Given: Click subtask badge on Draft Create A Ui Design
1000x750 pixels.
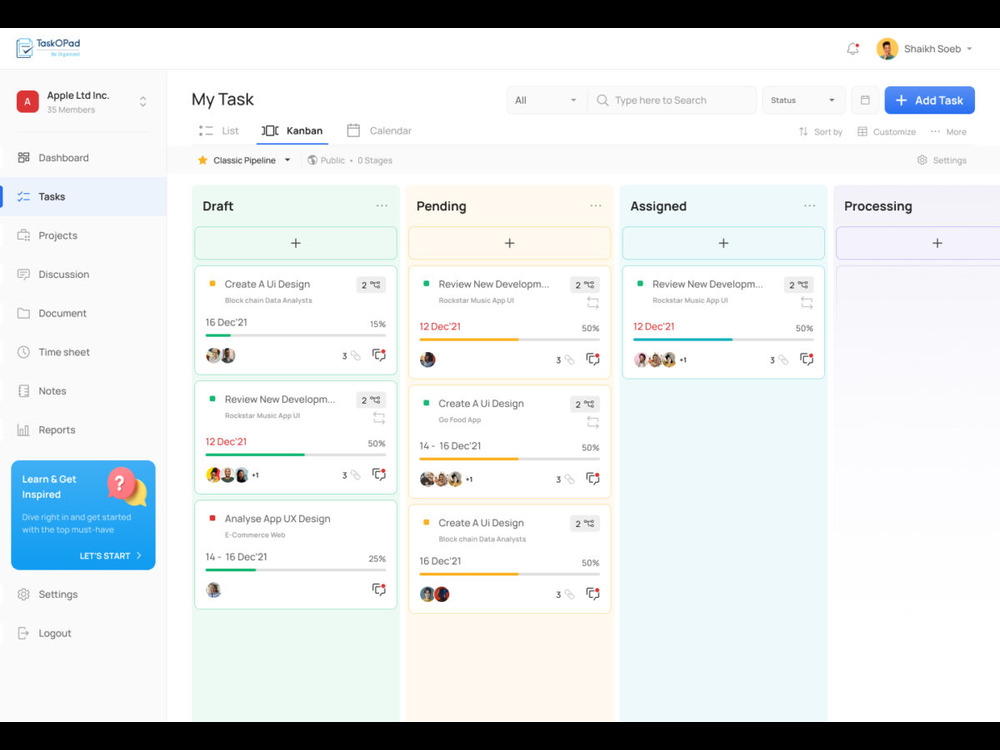Looking at the screenshot, I should tap(371, 284).
